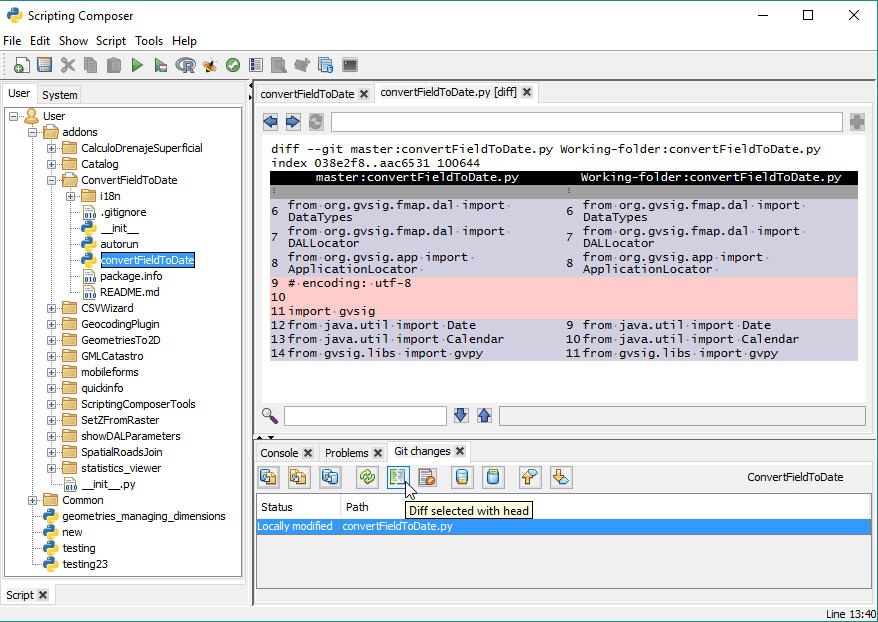Close the convertFieldToDate.py [diff] tab
Screen dimensions: 878x622
coord(527,92)
